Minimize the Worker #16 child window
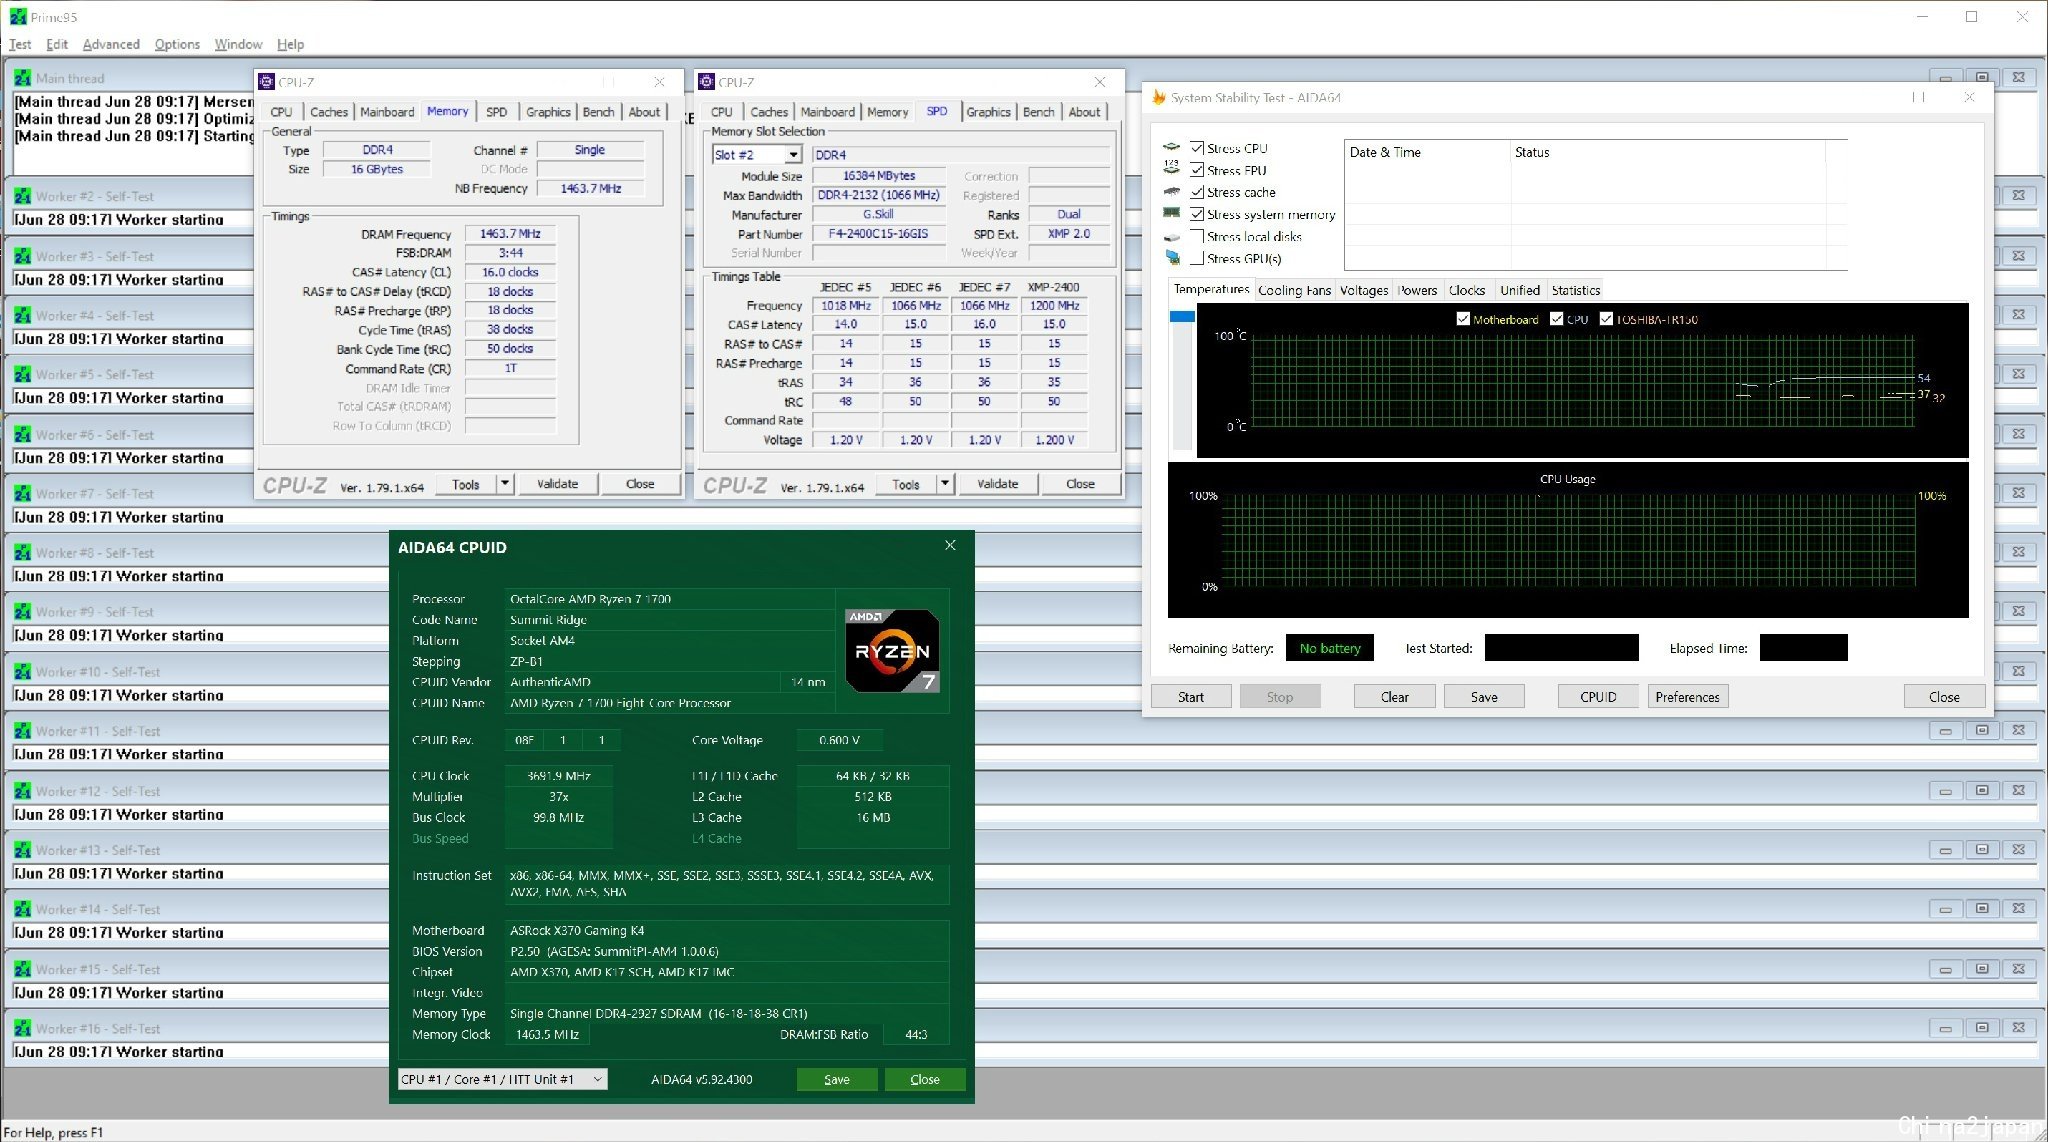The width and height of the screenshot is (2048, 1142). pos(1945,1028)
